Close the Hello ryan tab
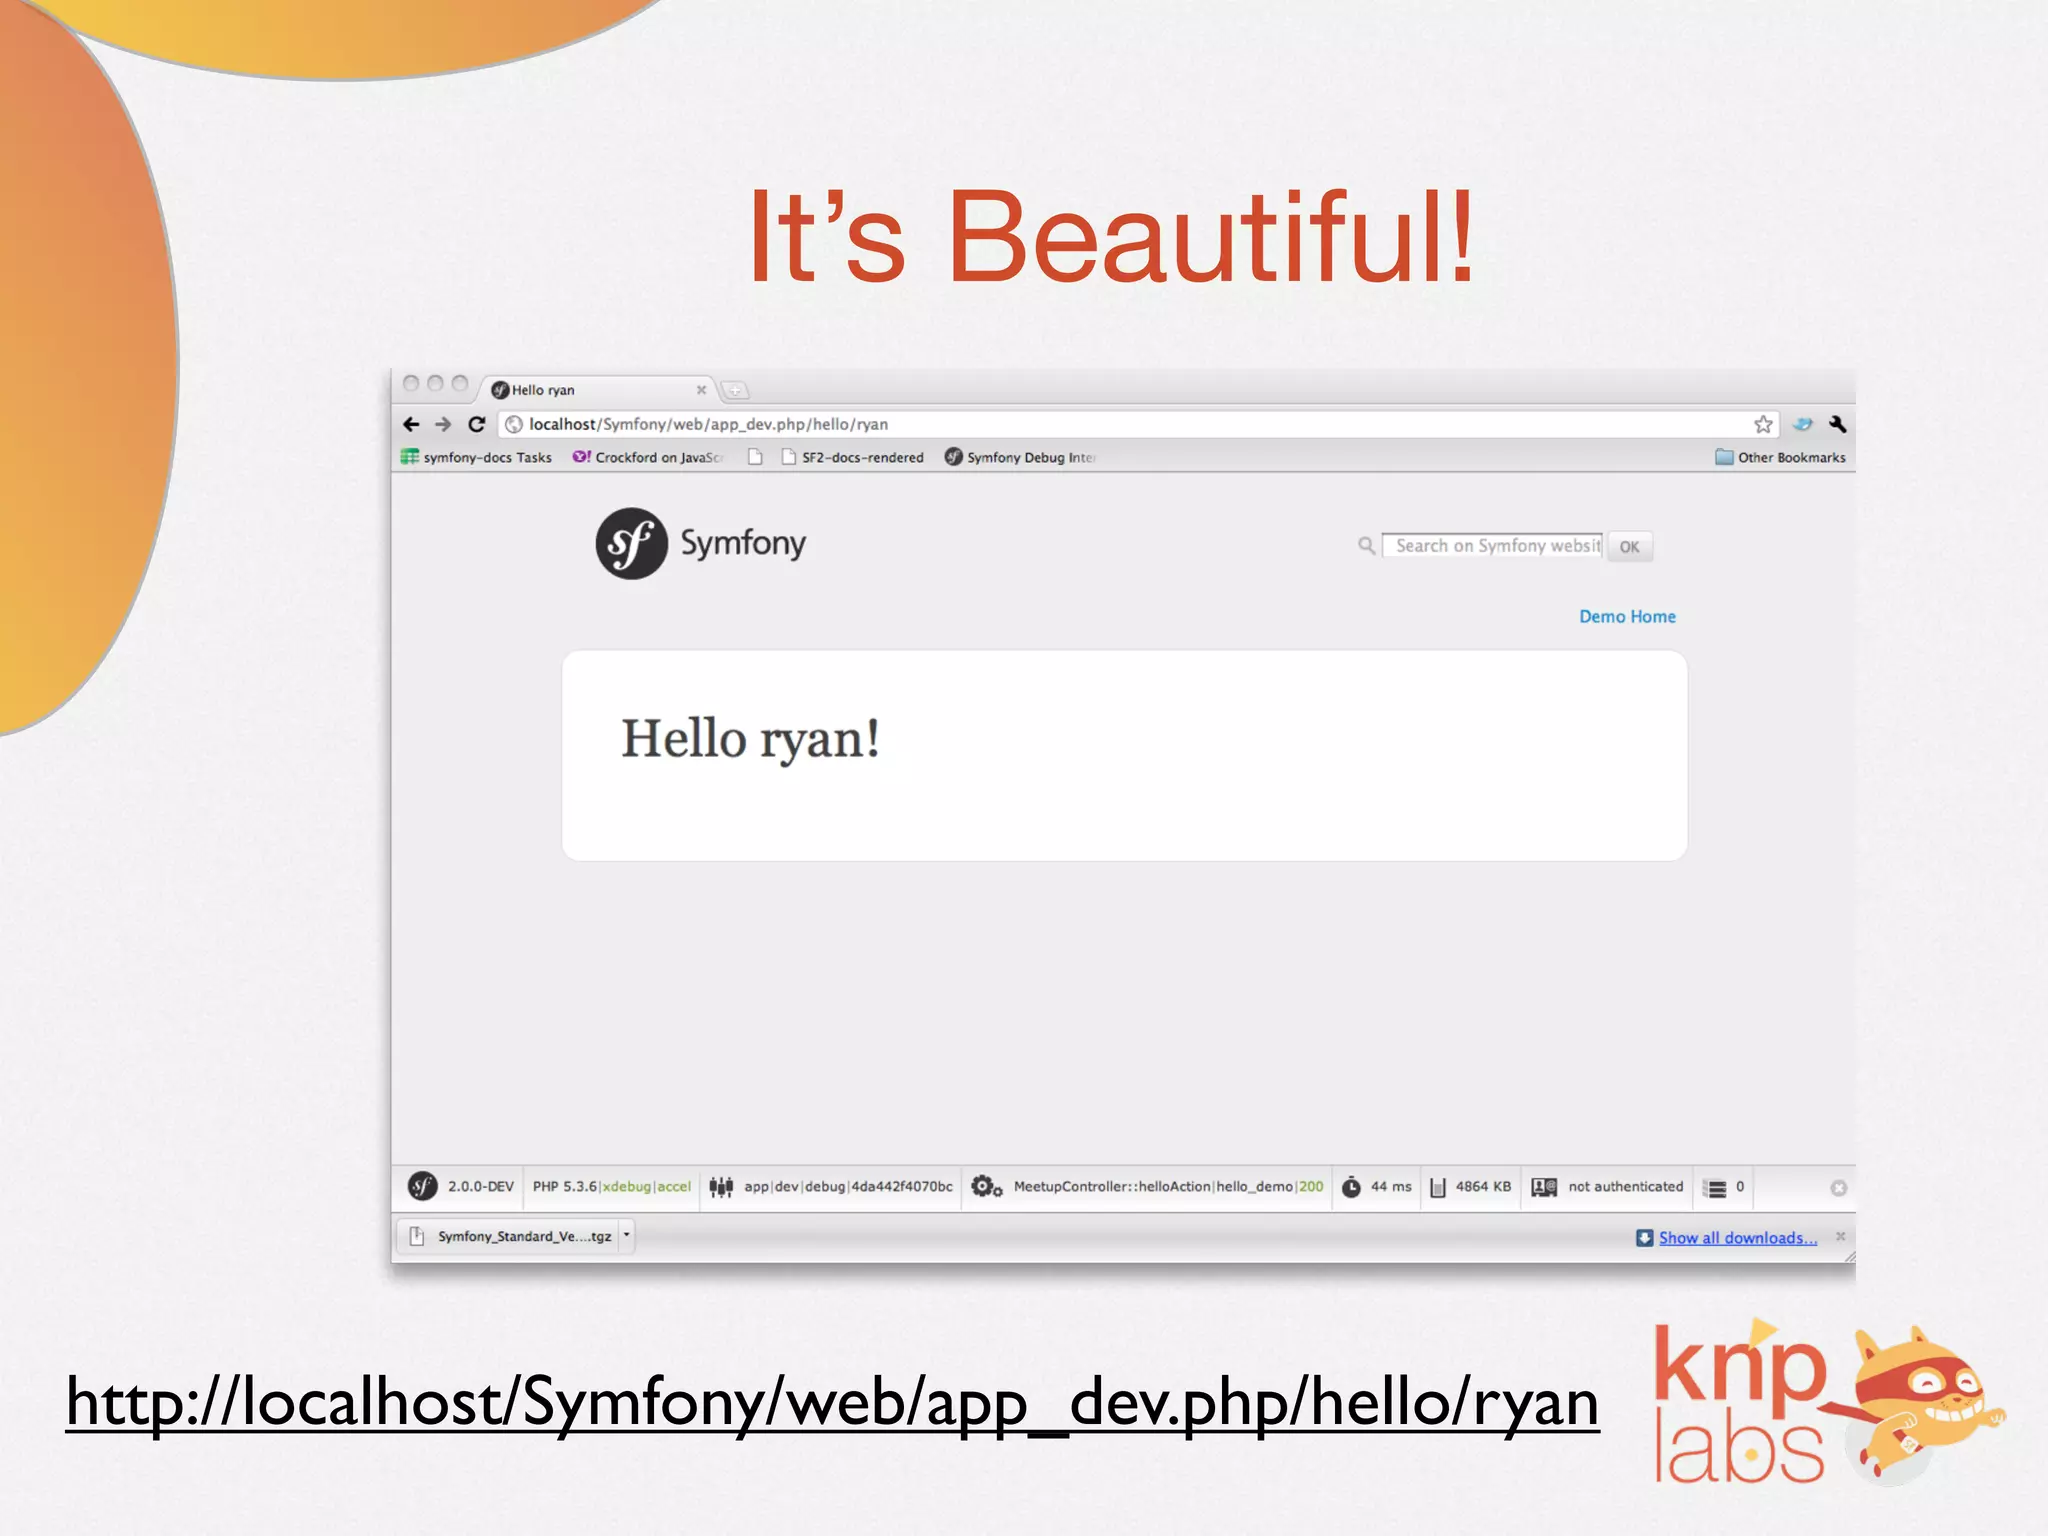This screenshot has height=1536, width=2048. pyautogui.click(x=701, y=390)
